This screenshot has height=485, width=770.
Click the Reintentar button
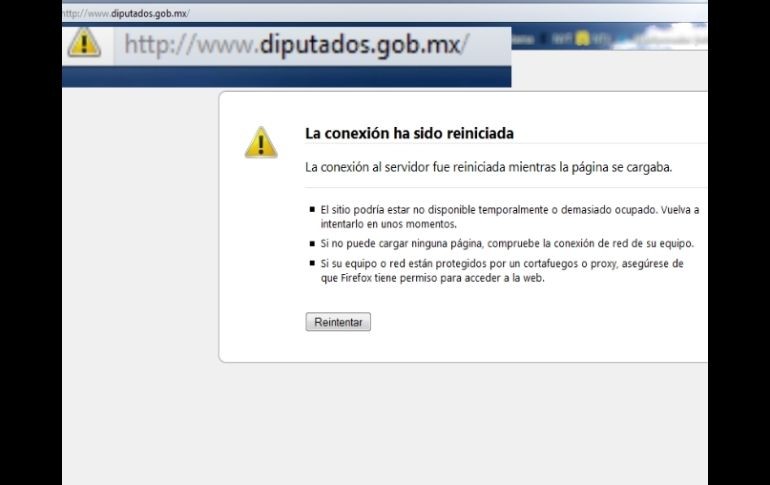click(338, 322)
